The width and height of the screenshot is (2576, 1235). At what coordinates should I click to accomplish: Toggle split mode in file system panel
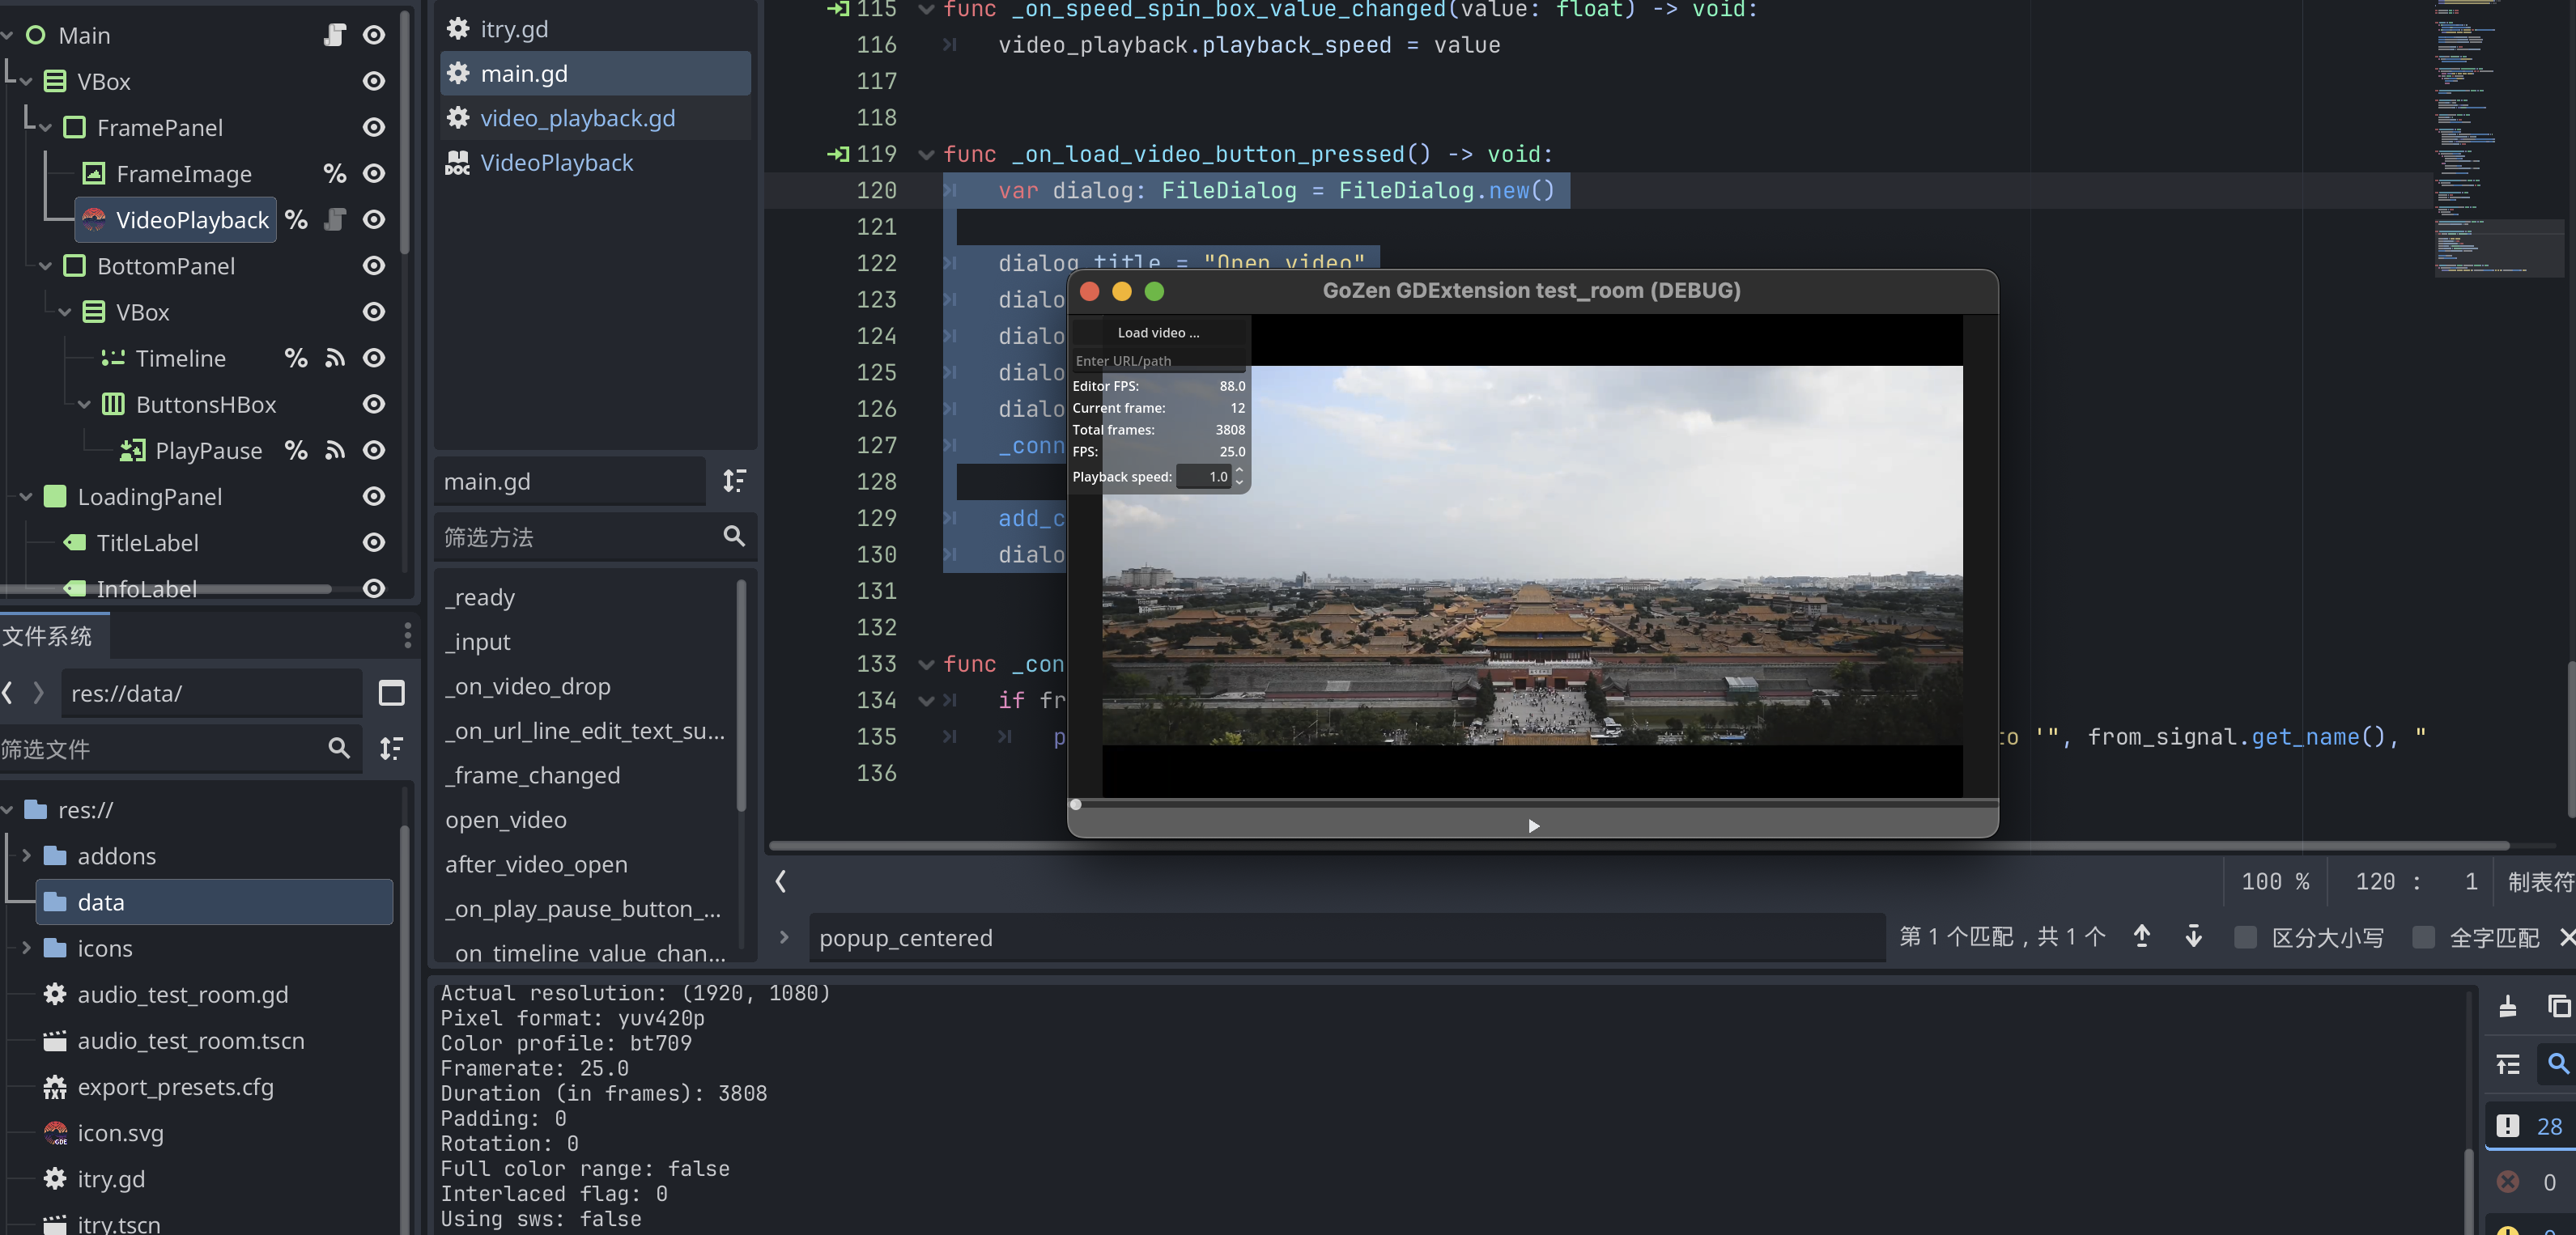[x=391, y=693]
